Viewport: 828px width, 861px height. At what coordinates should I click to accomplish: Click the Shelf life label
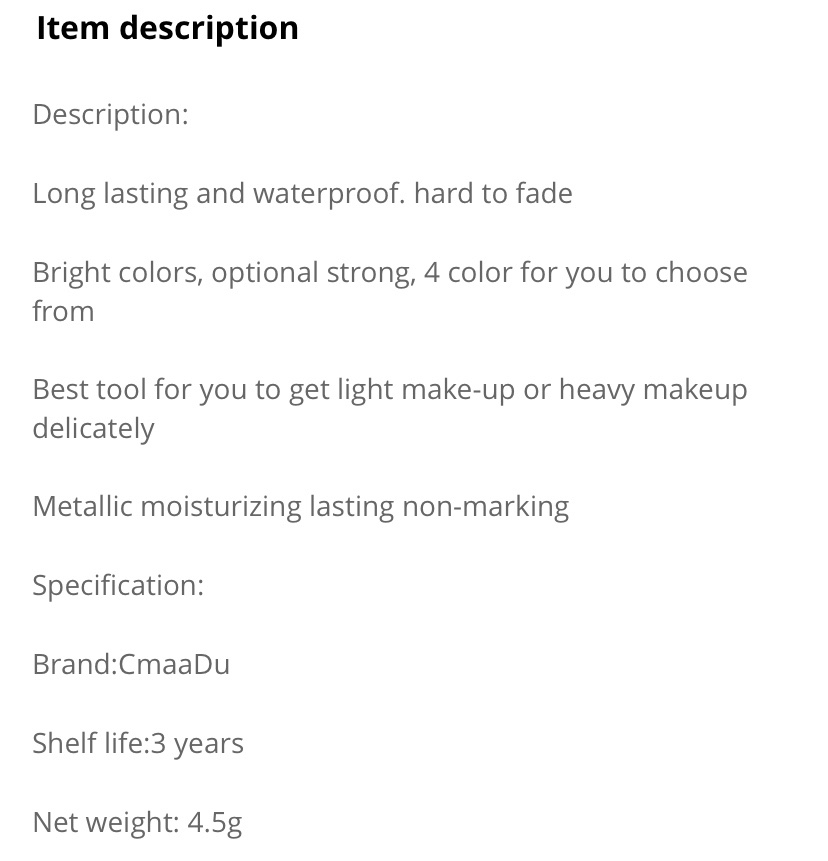click(x=90, y=743)
